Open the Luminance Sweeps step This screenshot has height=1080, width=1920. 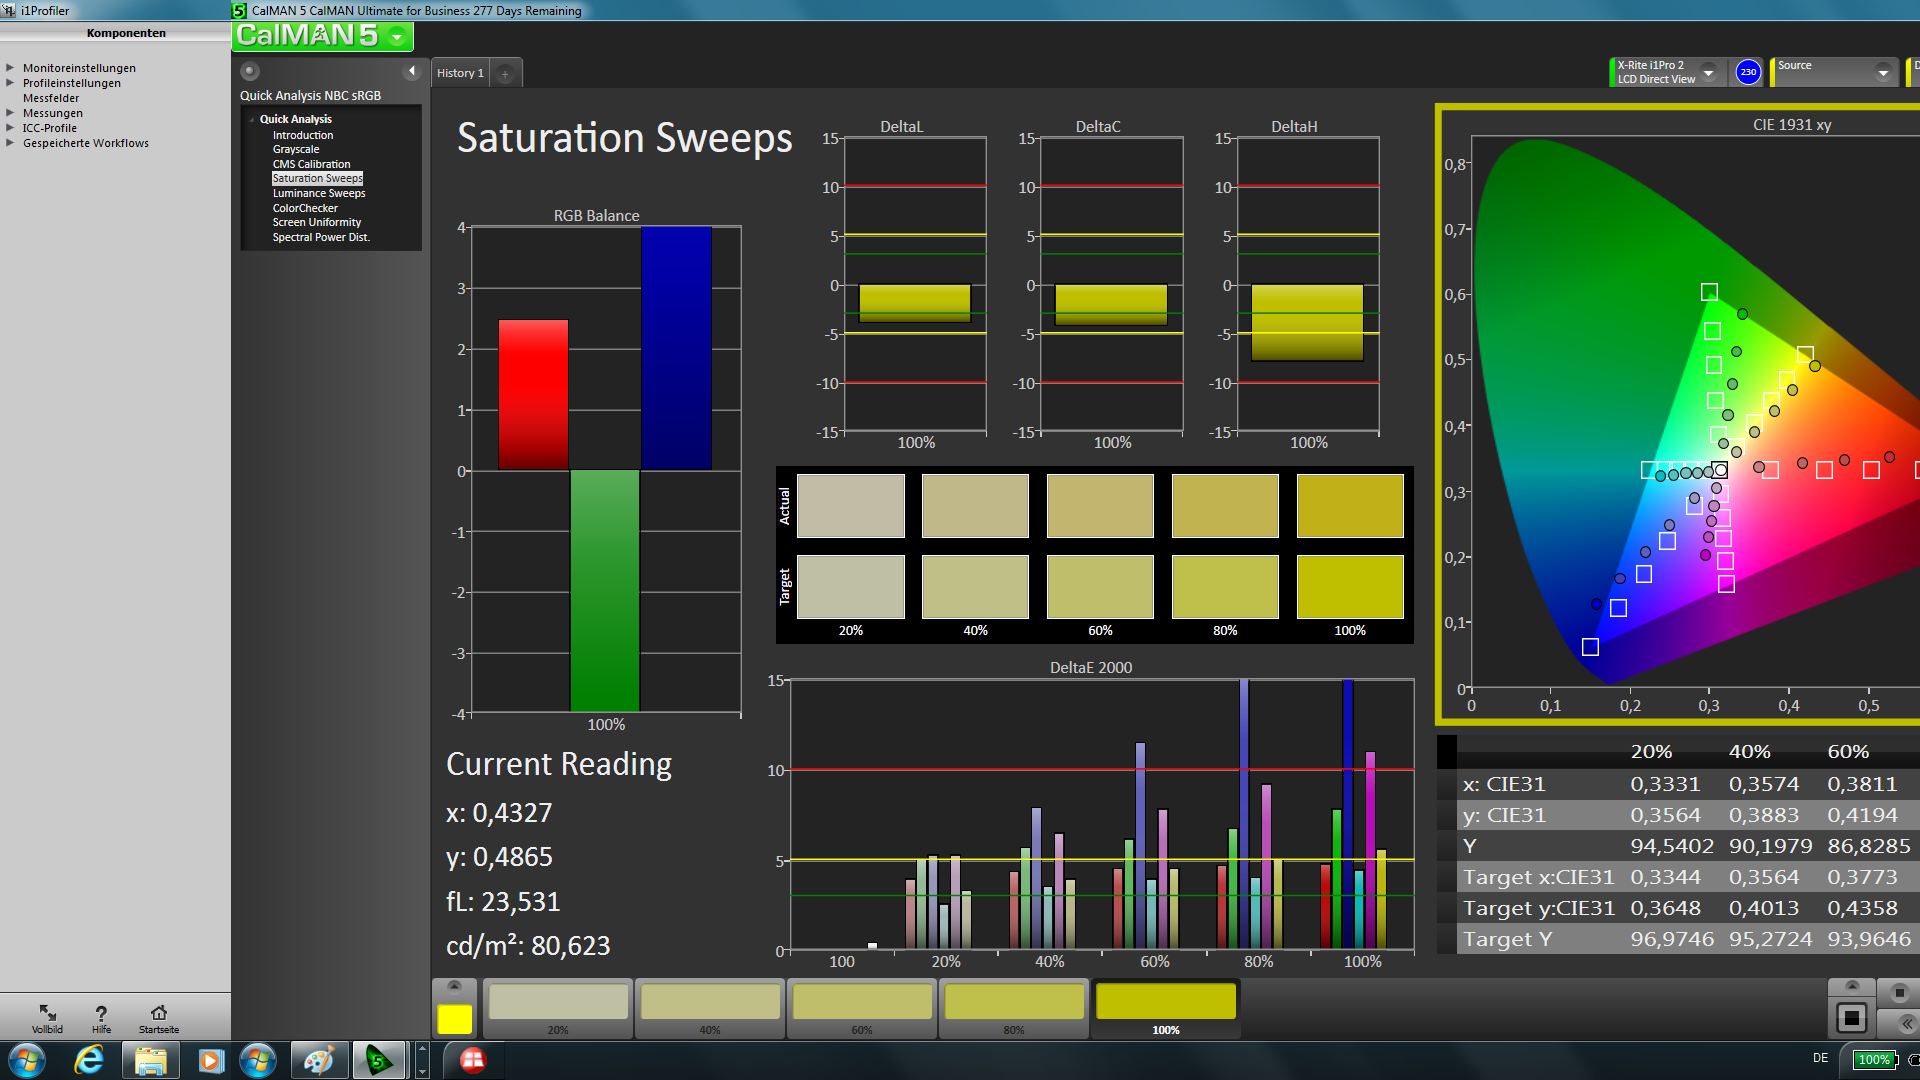click(x=319, y=193)
